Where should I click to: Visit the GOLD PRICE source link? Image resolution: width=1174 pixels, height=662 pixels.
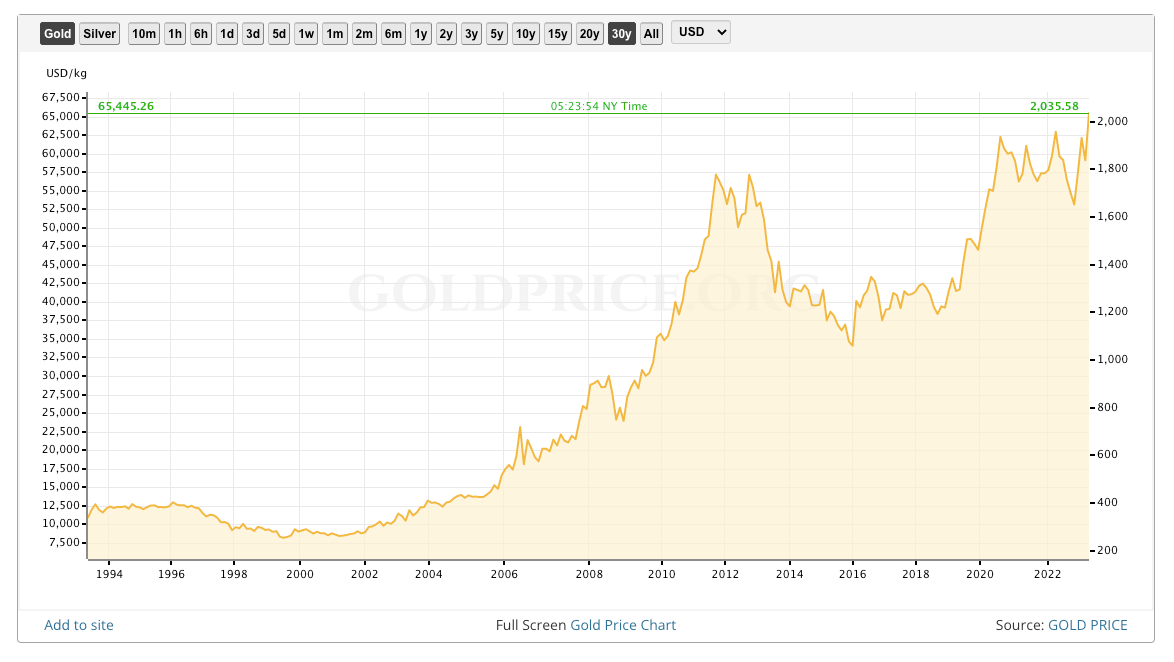(1087, 625)
